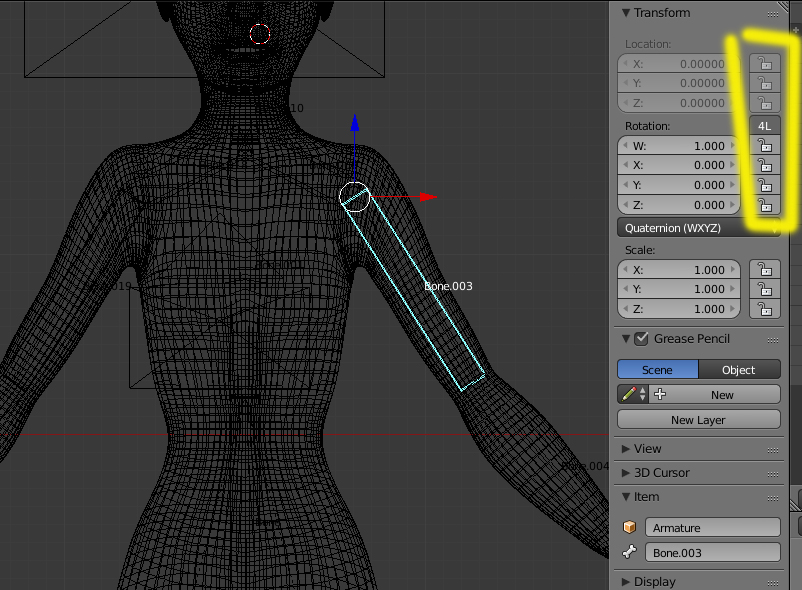Click the New Layer button
Image resolution: width=802 pixels, height=590 pixels.
(x=698, y=420)
